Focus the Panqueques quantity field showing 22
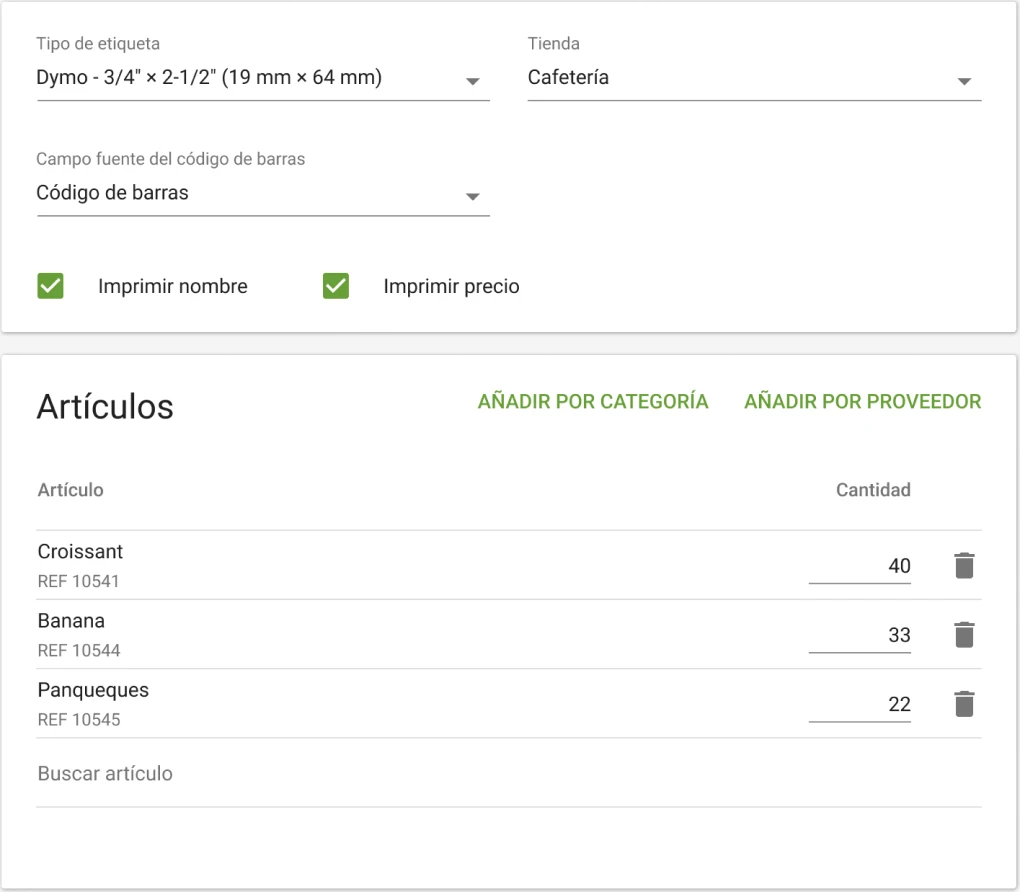 [859, 704]
